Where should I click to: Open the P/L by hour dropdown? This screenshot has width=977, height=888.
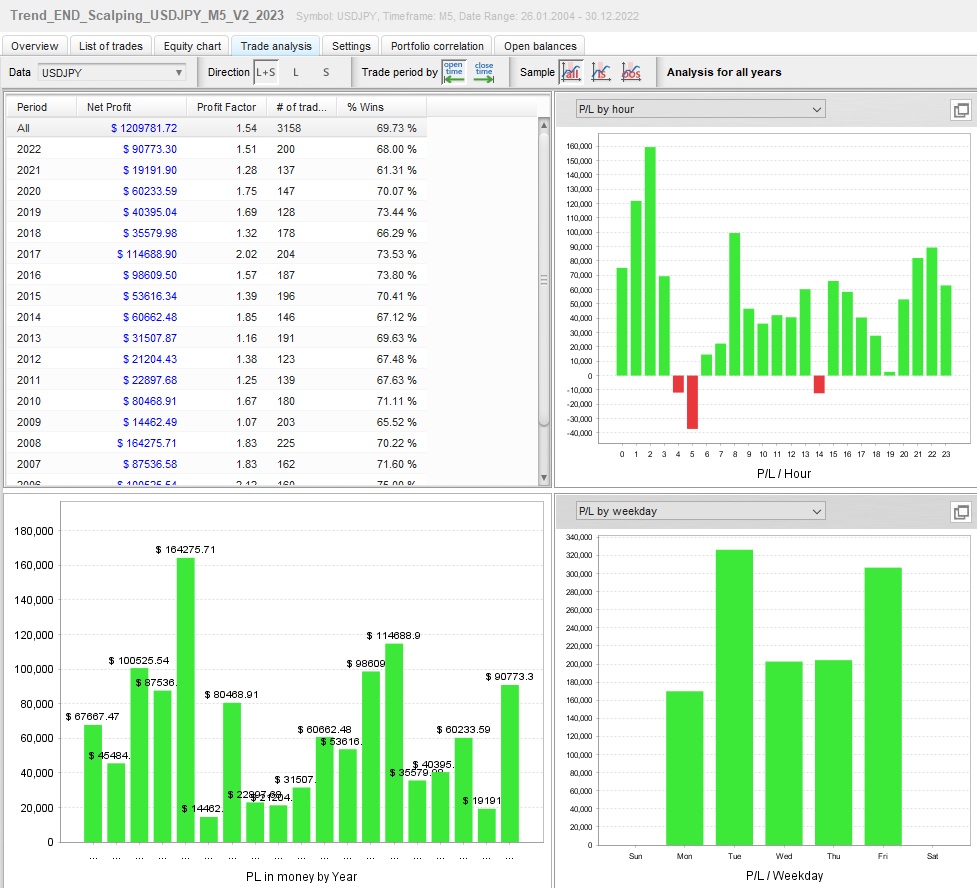coord(700,109)
